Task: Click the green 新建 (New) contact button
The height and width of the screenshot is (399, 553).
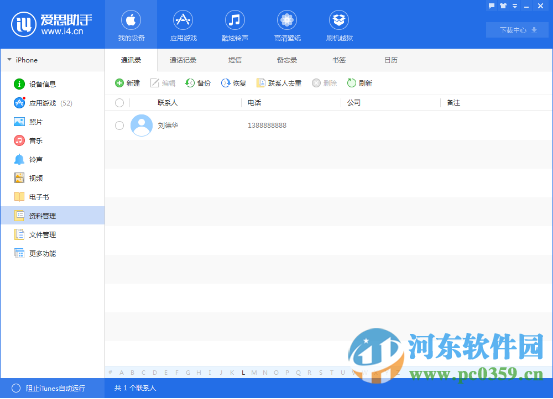Action: point(127,83)
